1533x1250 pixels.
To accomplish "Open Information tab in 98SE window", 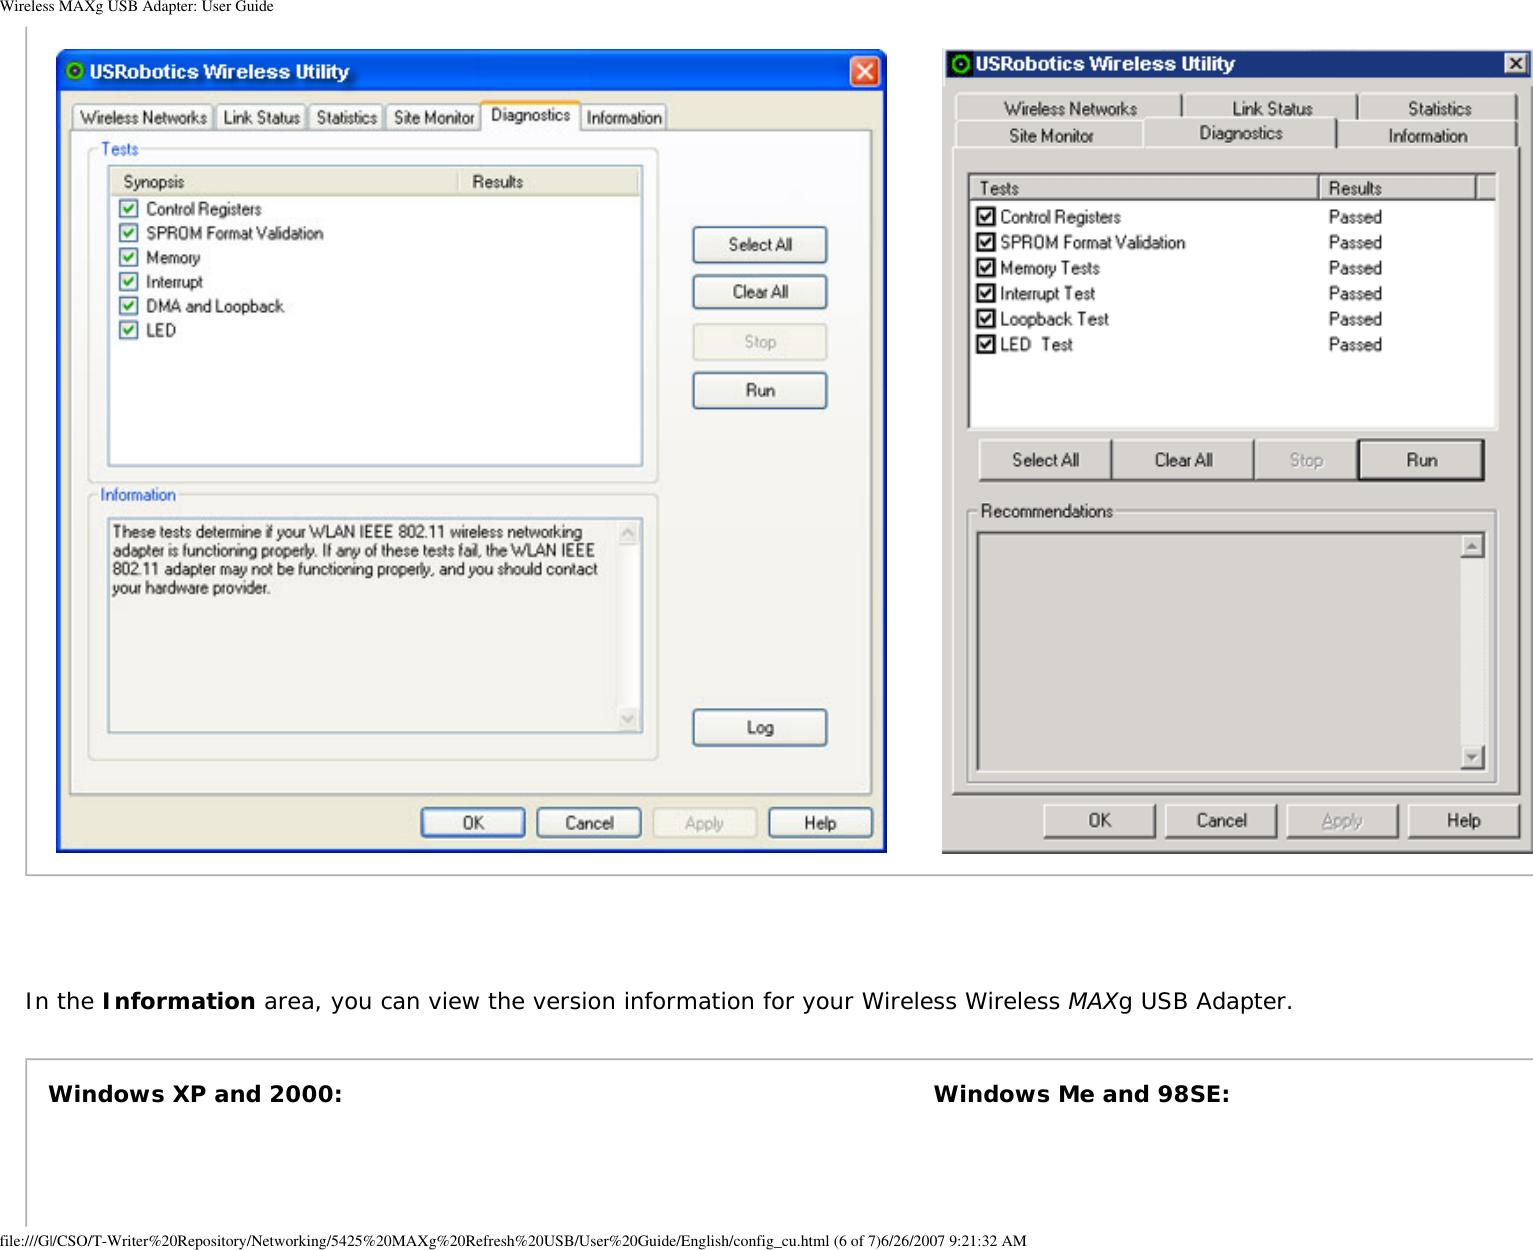I will [x=1427, y=135].
